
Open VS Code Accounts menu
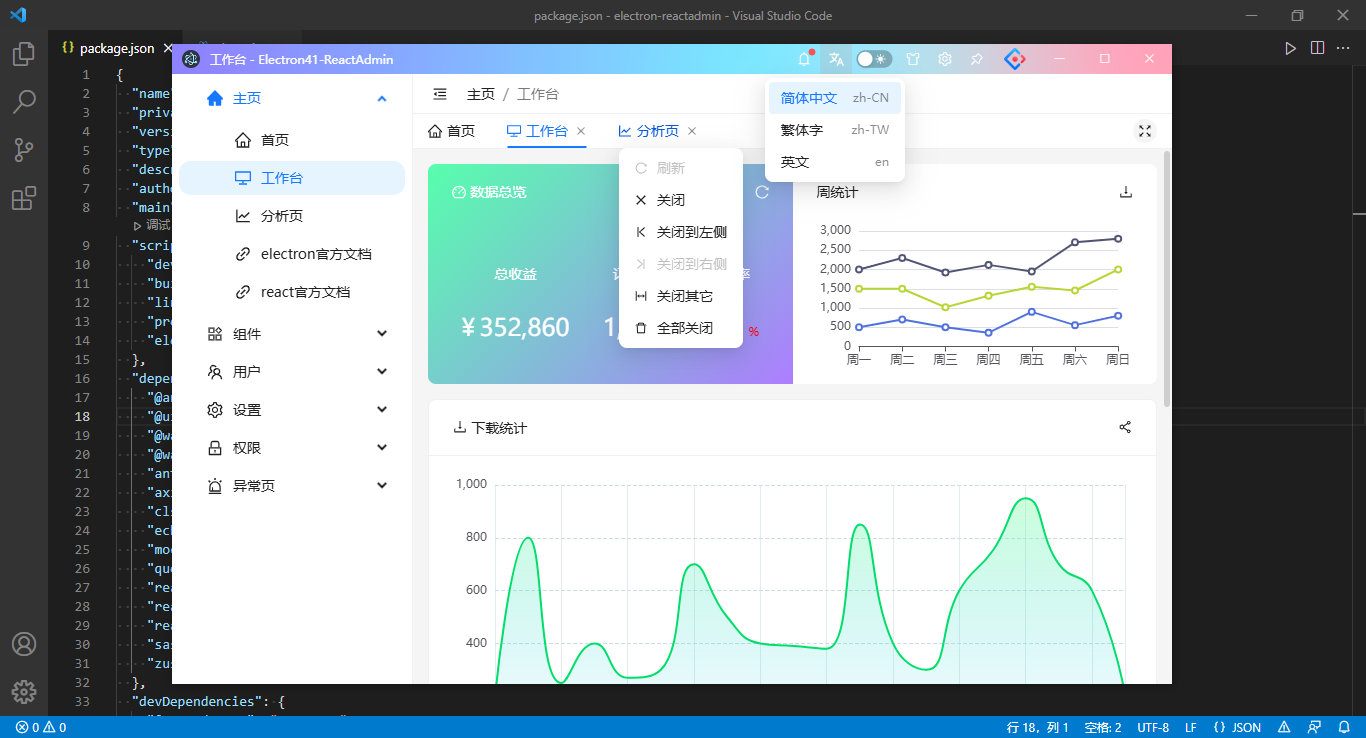[x=24, y=644]
